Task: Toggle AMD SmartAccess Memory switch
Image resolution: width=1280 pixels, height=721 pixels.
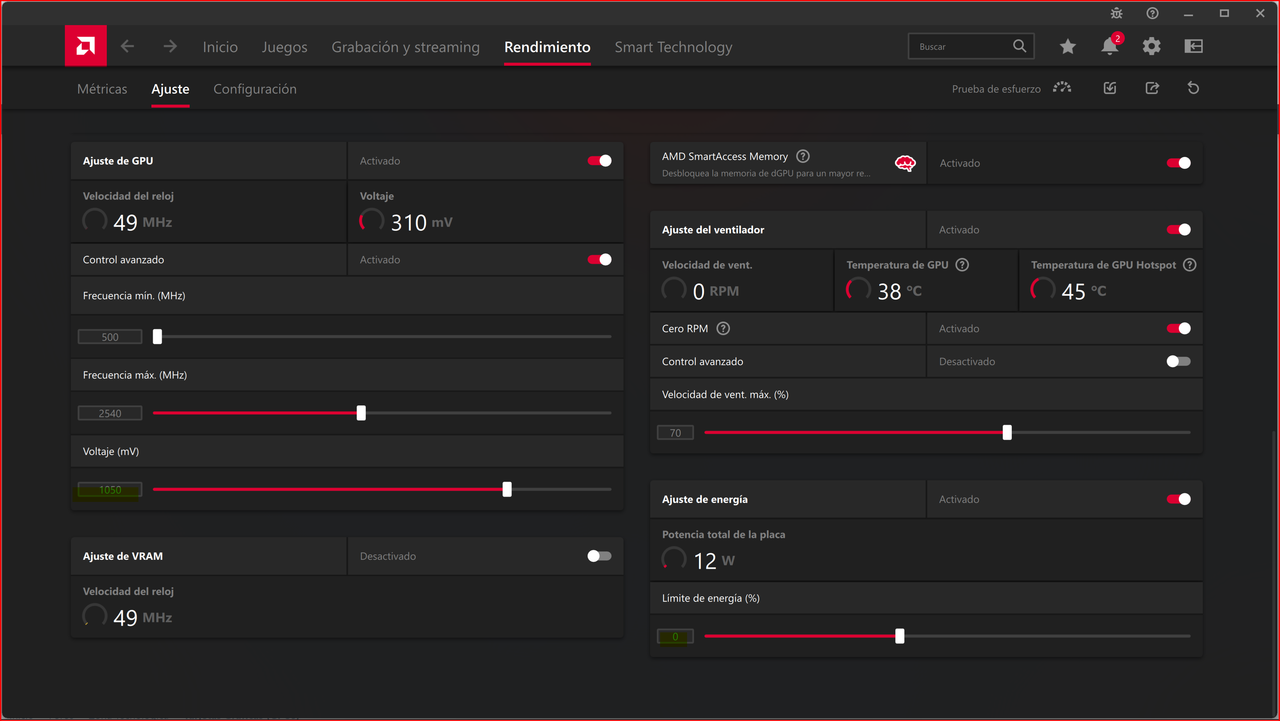Action: (x=1179, y=163)
